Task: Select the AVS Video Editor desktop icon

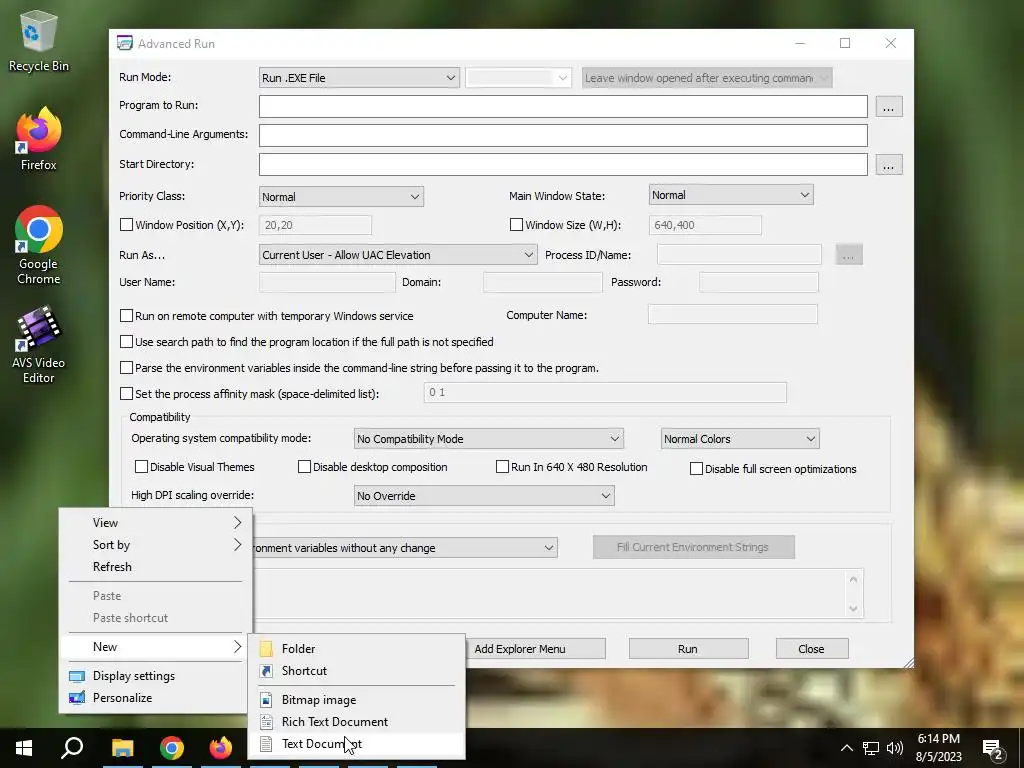Action: (39, 344)
